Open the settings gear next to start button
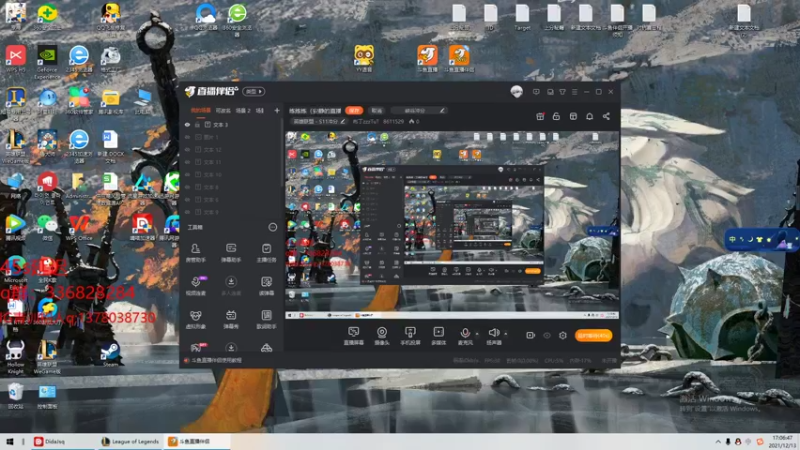 pyautogui.click(x=563, y=335)
